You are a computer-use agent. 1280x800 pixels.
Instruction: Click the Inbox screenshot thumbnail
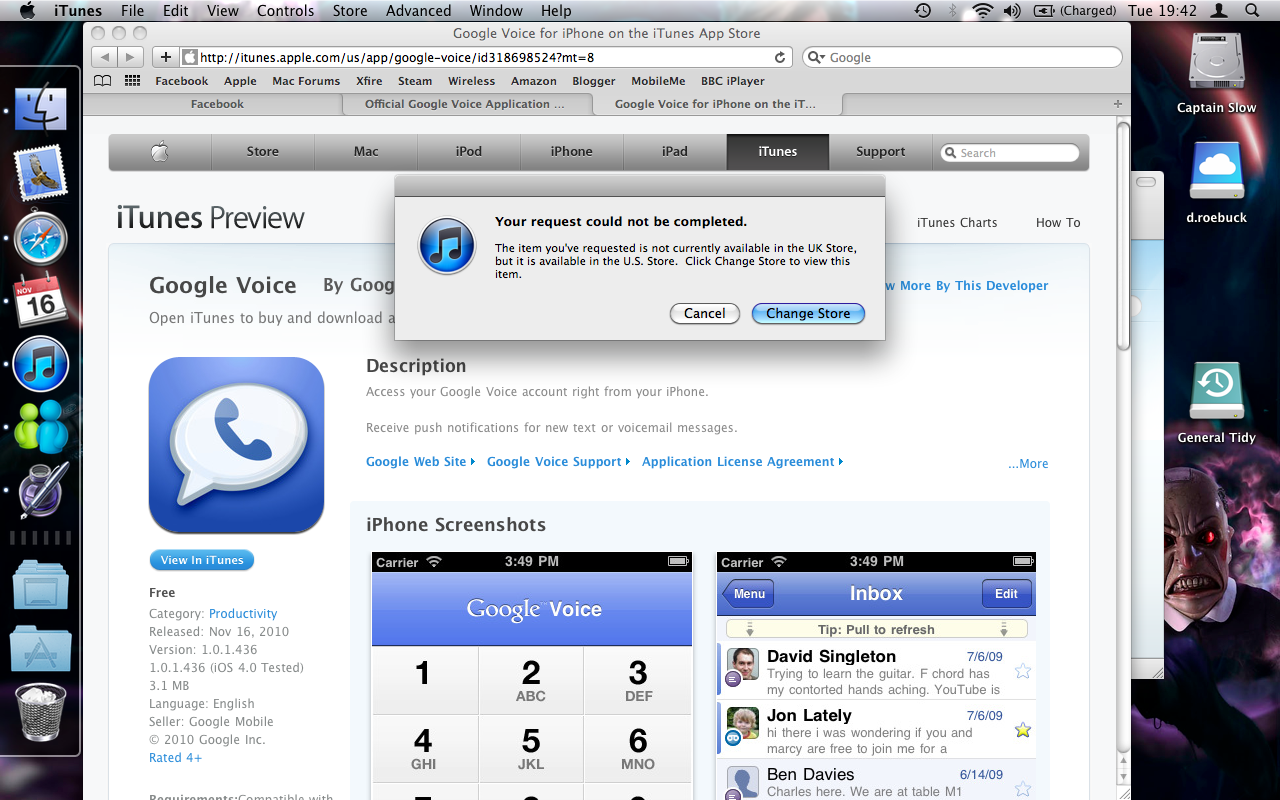[876, 675]
